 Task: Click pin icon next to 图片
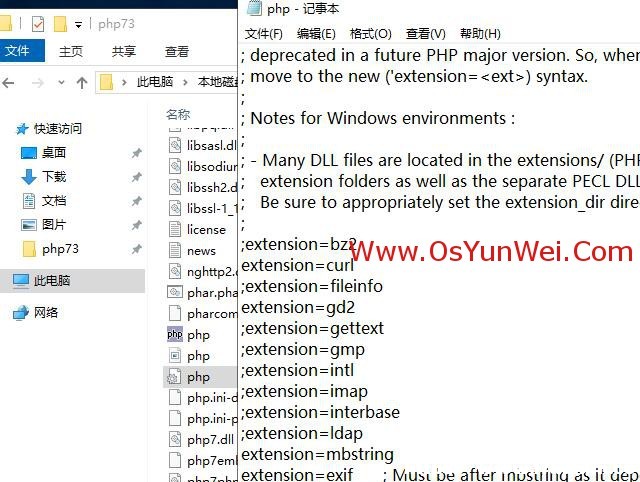137,225
